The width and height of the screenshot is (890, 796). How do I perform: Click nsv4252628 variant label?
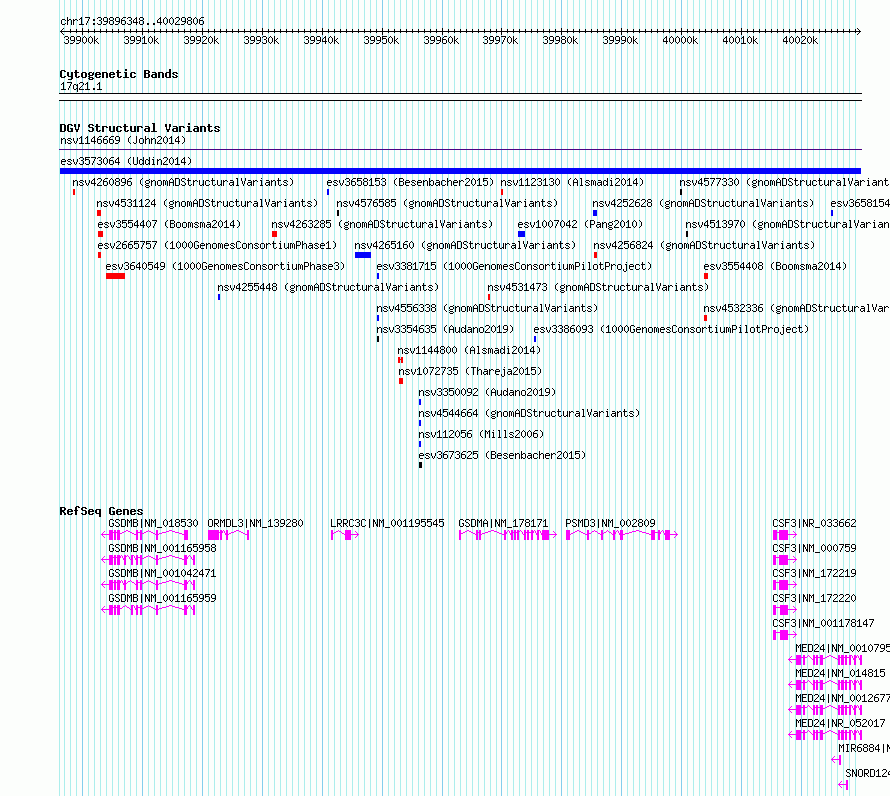(x=703, y=203)
